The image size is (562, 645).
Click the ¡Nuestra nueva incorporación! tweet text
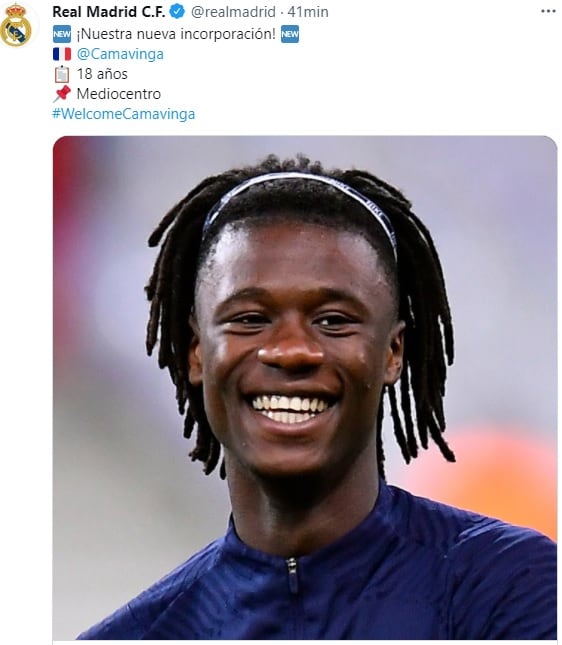point(176,34)
